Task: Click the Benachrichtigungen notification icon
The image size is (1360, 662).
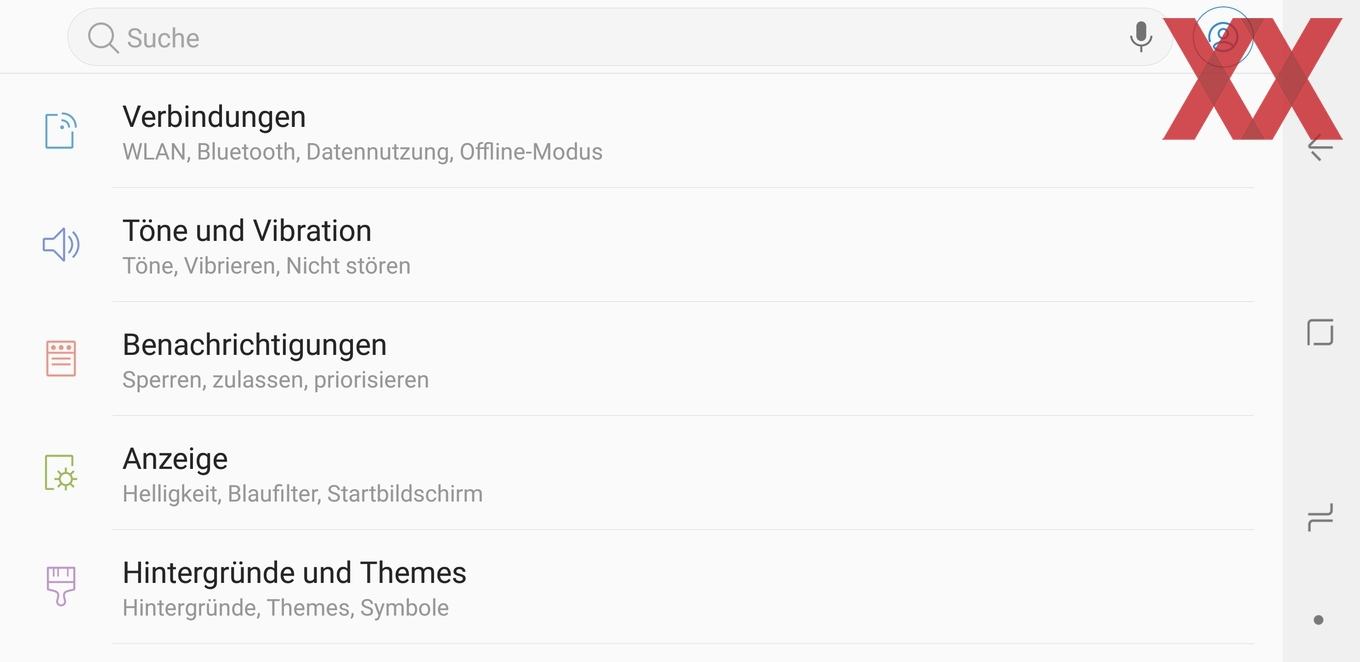Action: [x=61, y=358]
